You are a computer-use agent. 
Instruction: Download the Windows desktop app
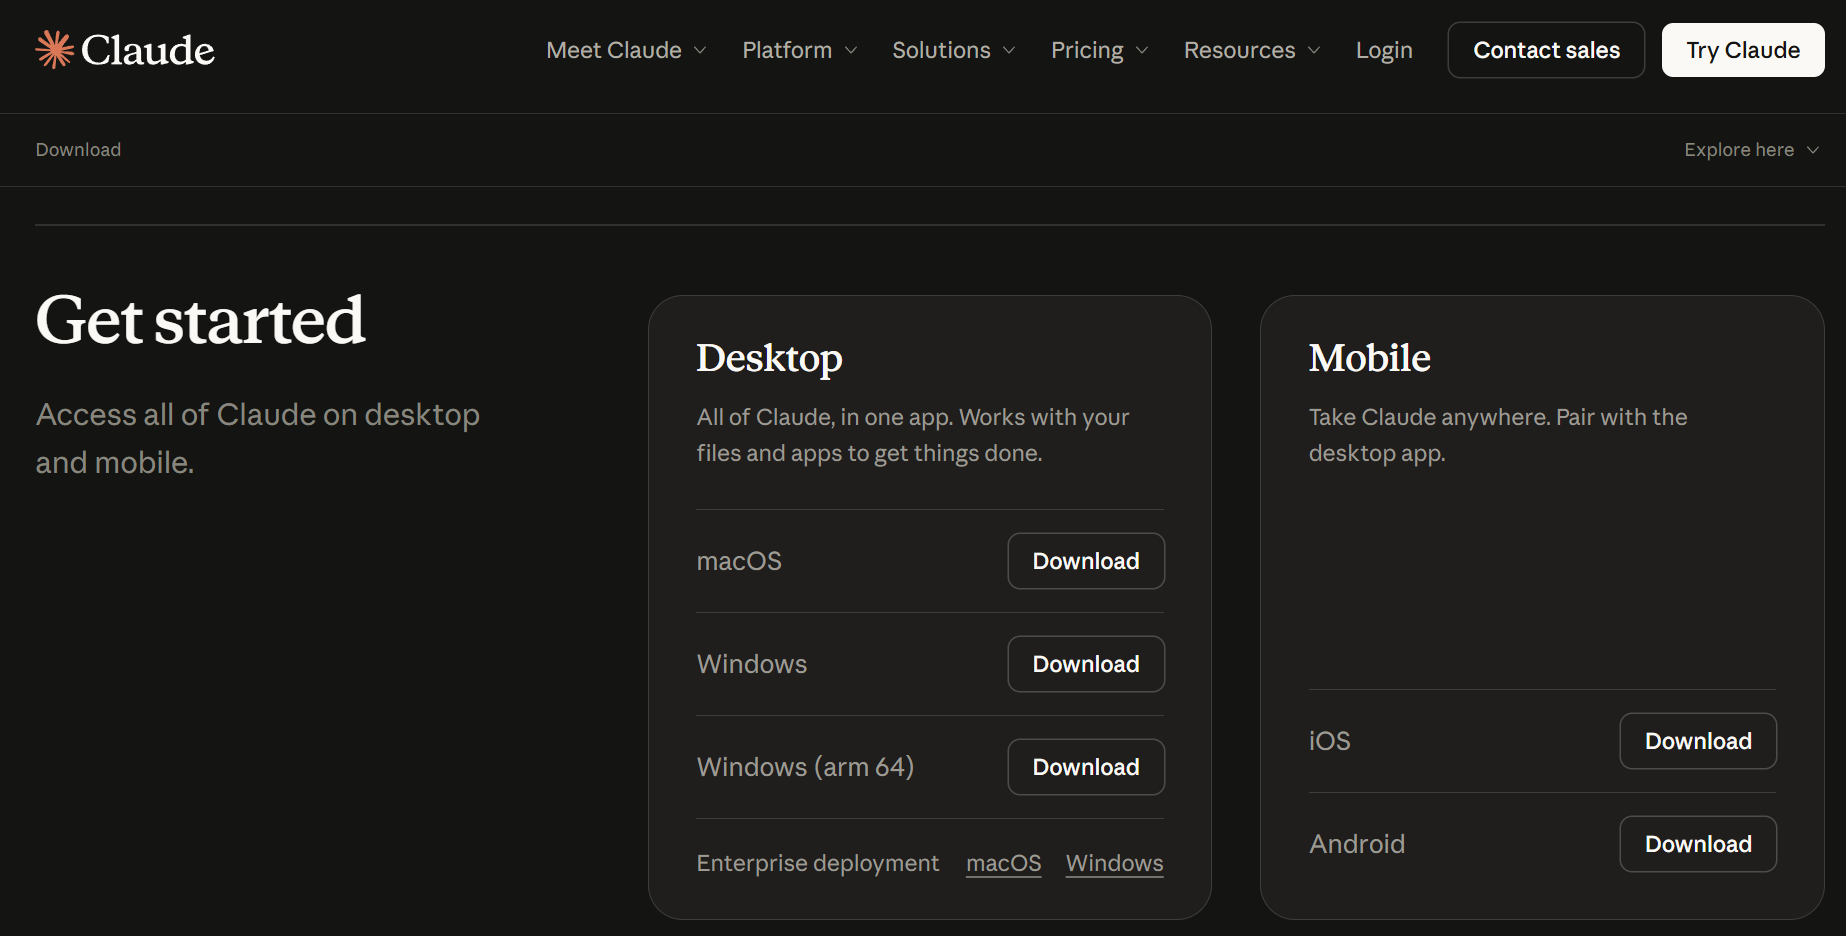pos(1085,664)
